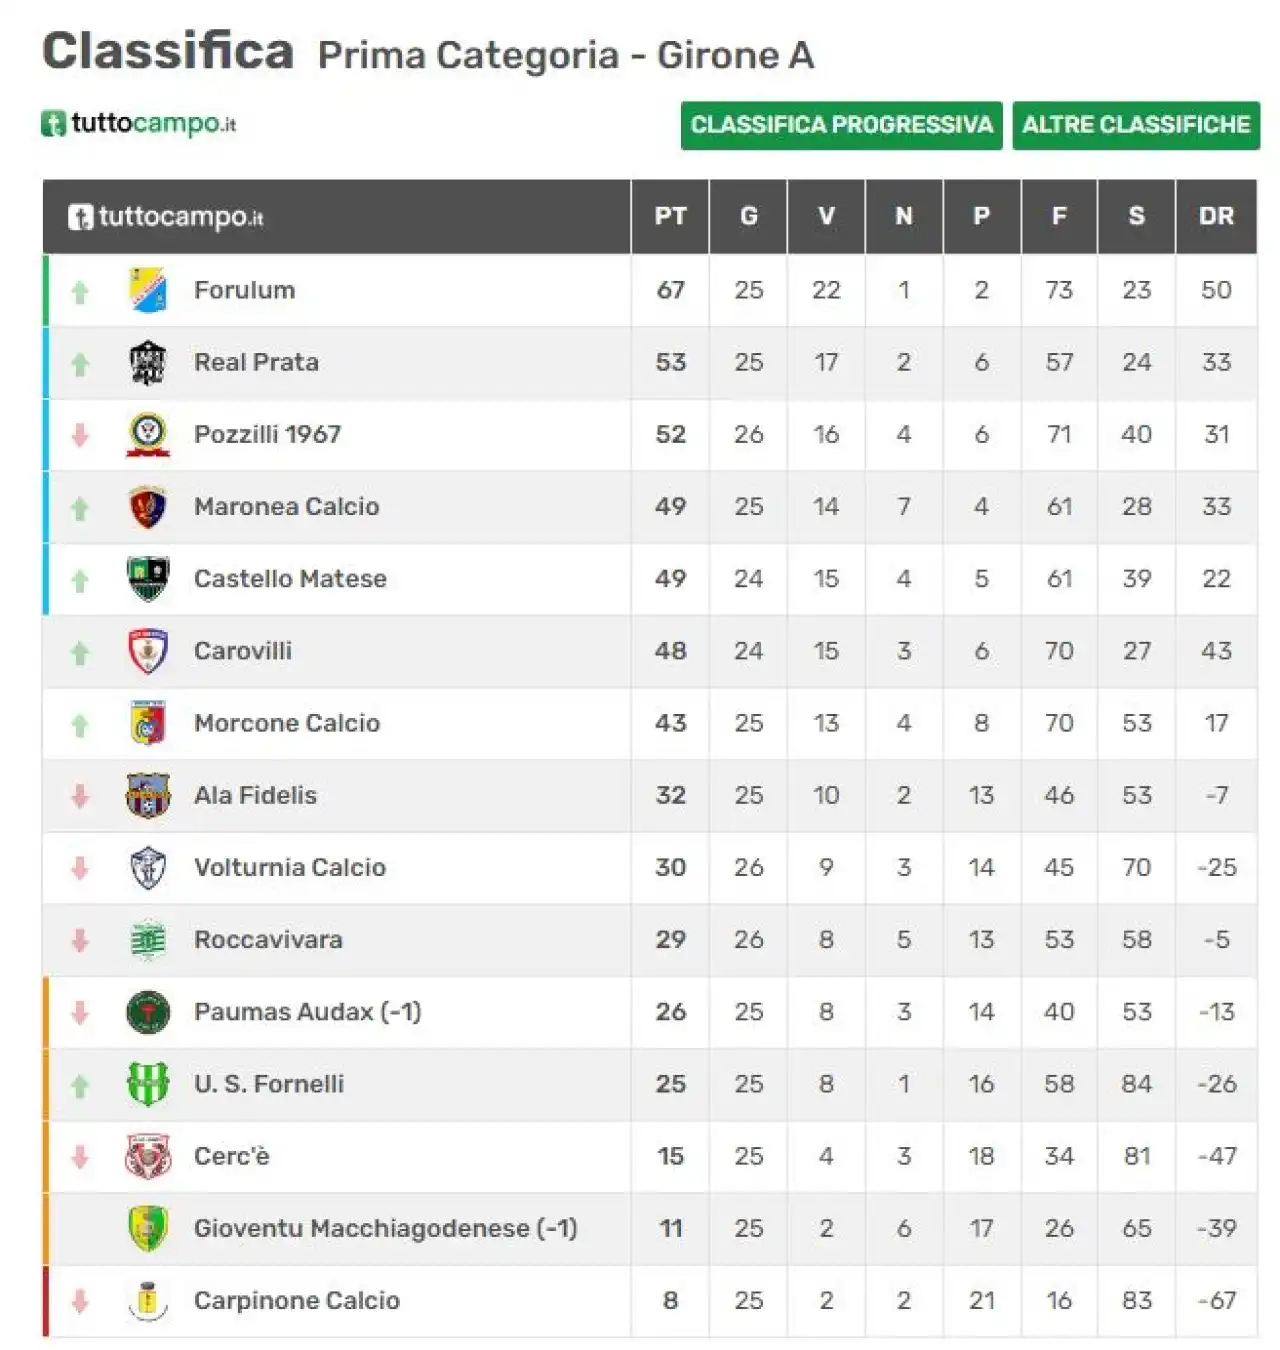Click the Real Prata team crest

pyautogui.click(x=148, y=362)
